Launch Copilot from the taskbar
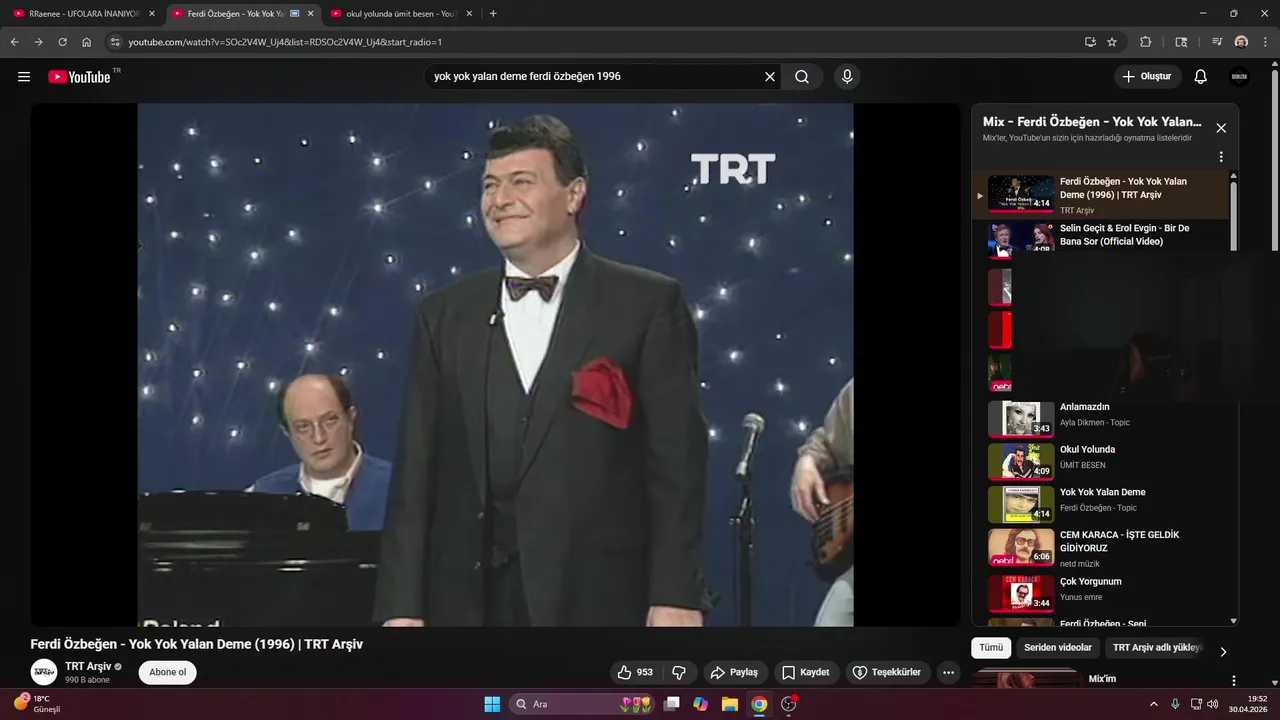Screen dimensions: 1280x720 [x=701, y=704]
